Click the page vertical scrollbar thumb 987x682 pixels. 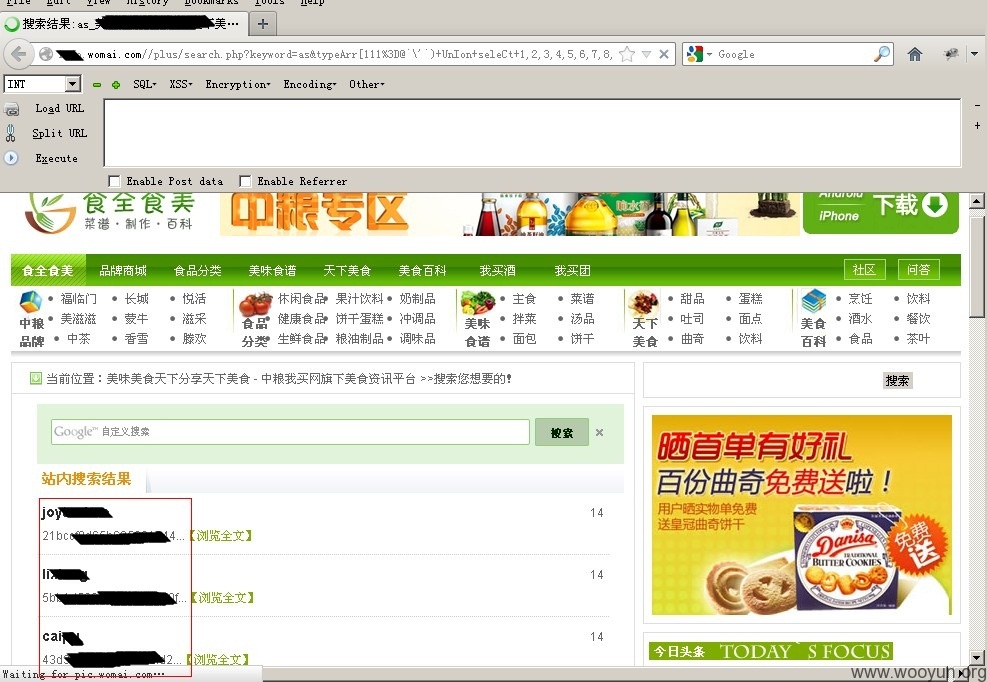pos(977,267)
